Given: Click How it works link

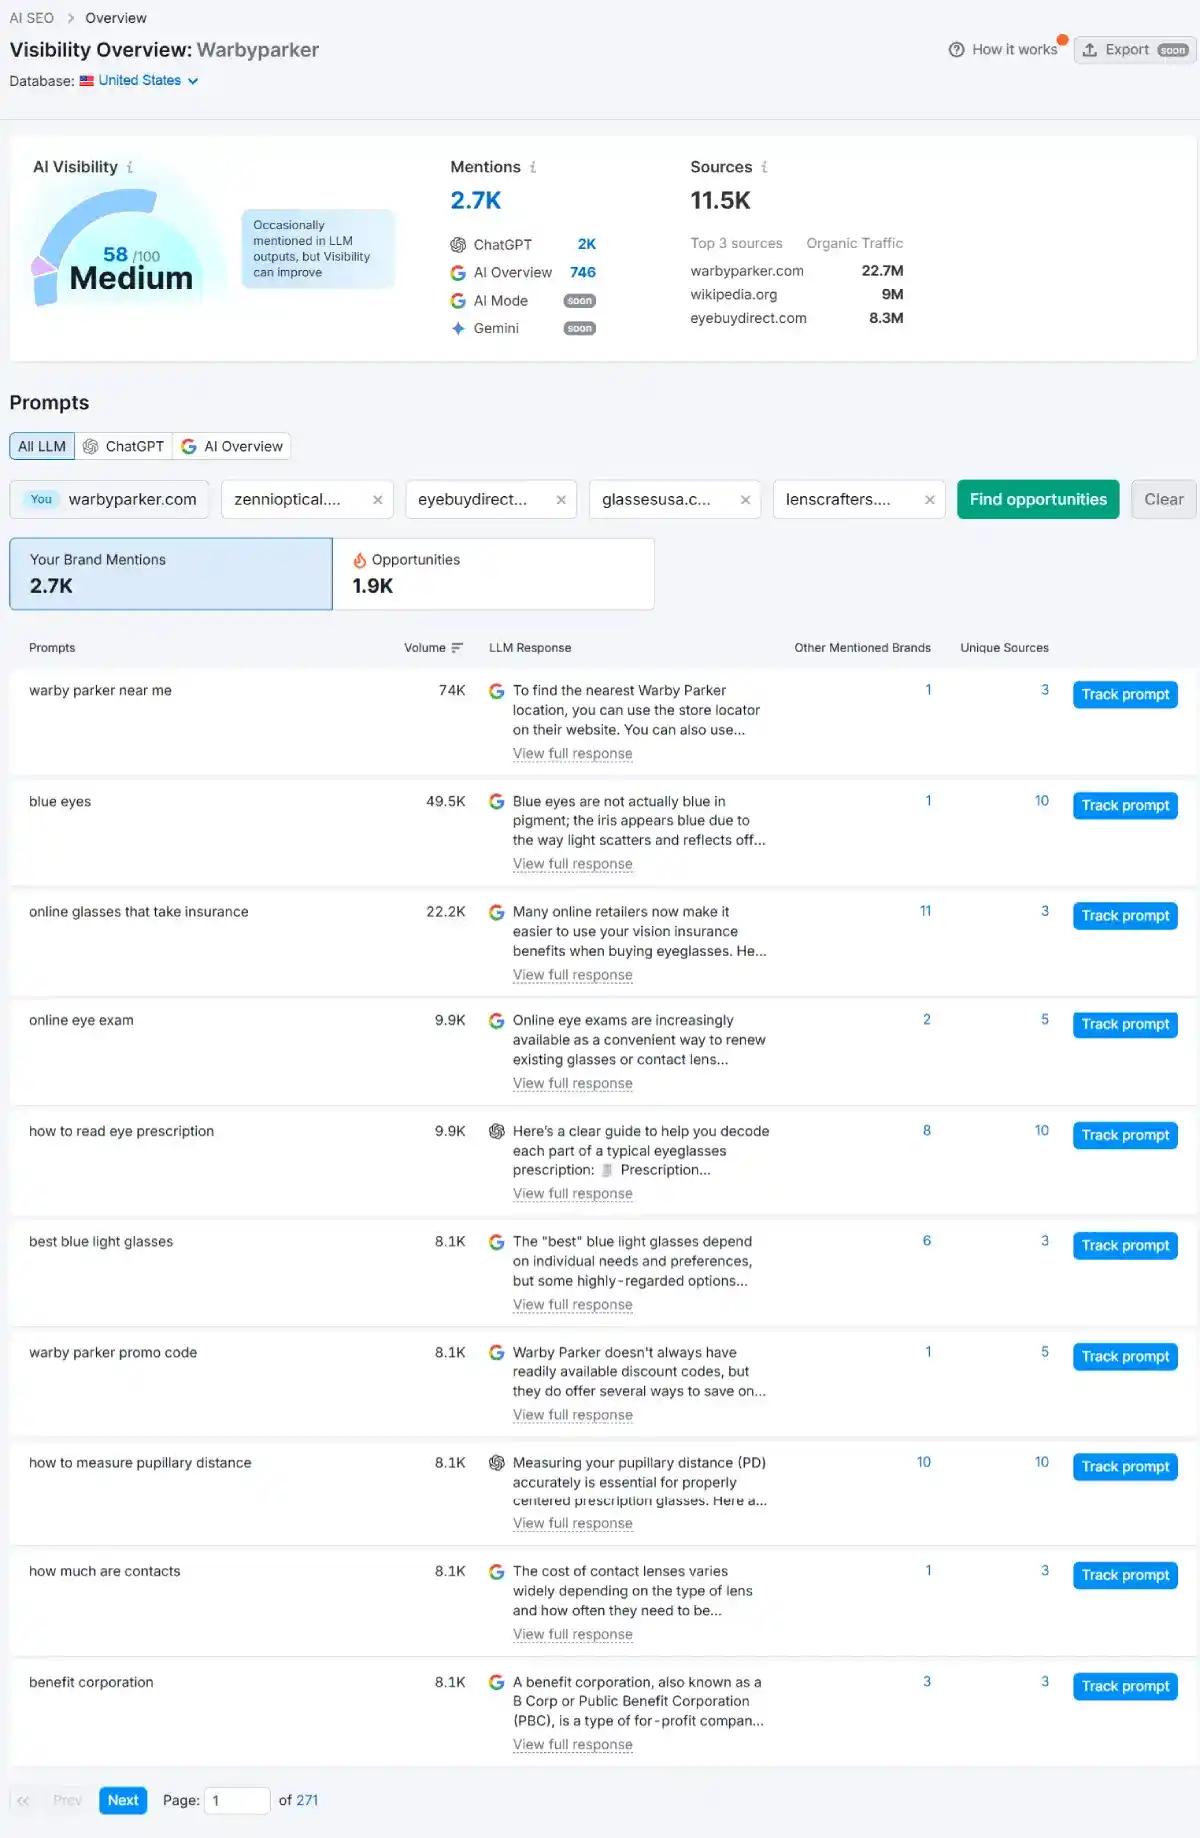Looking at the screenshot, I should [1014, 50].
